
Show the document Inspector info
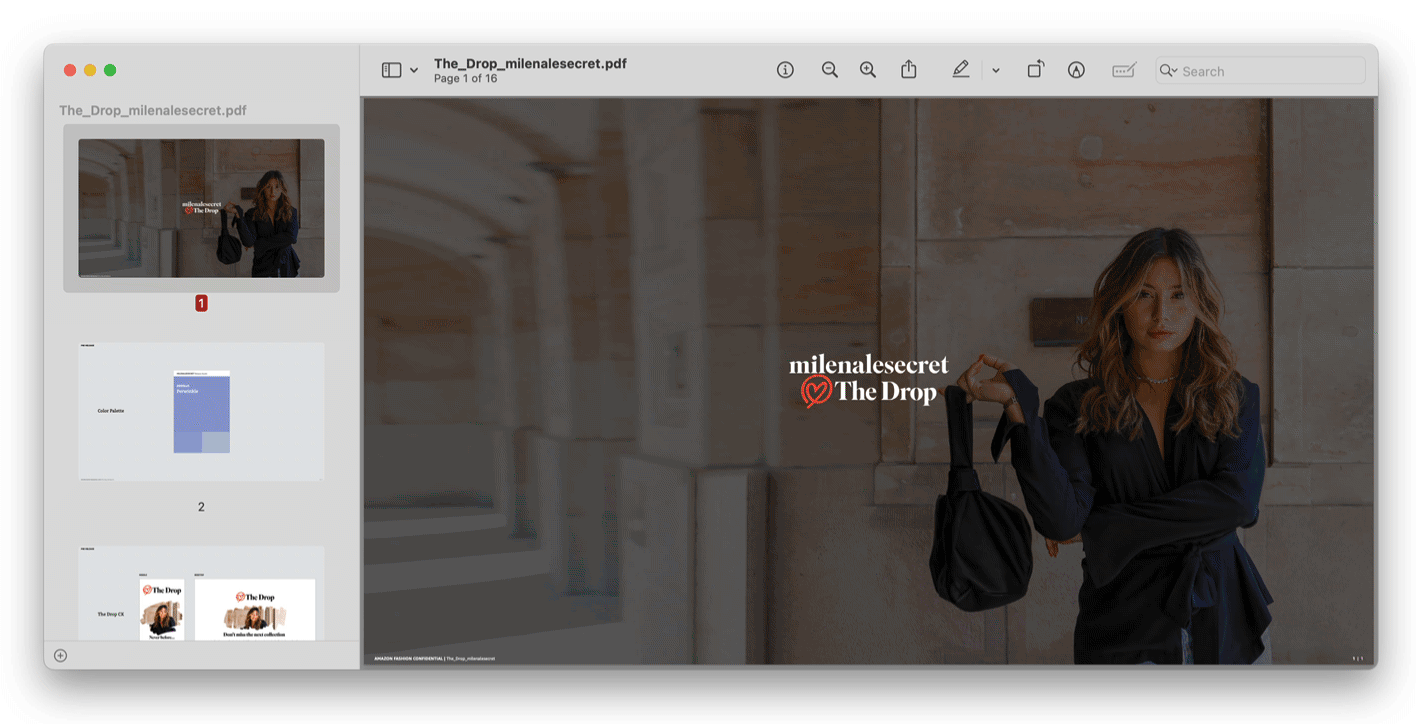(x=785, y=70)
